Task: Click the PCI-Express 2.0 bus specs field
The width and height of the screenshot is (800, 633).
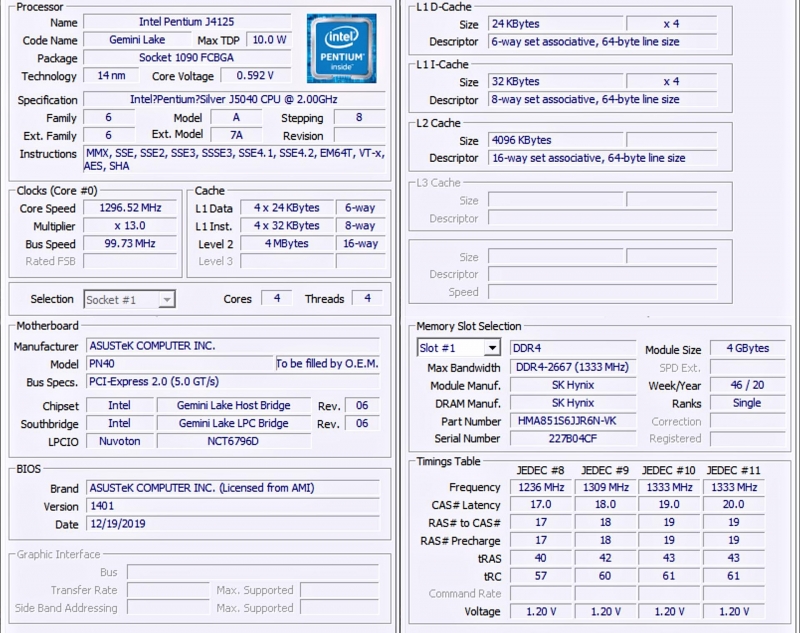Action: coord(233,382)
